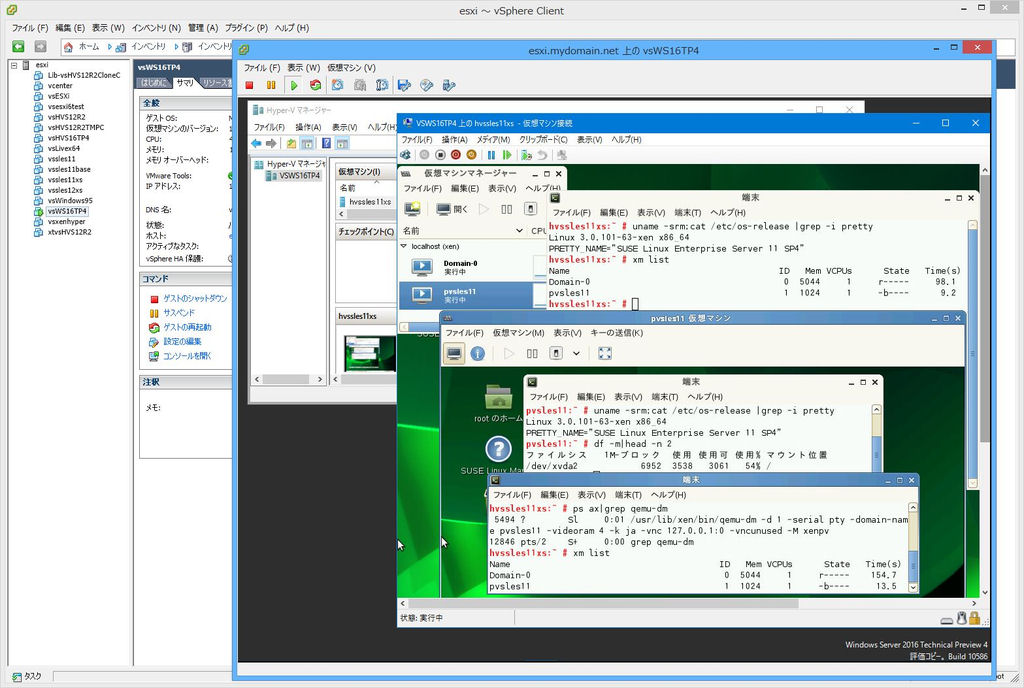Click the turn off icon in the hvssles11xs connection toolbar

[440, 155]
